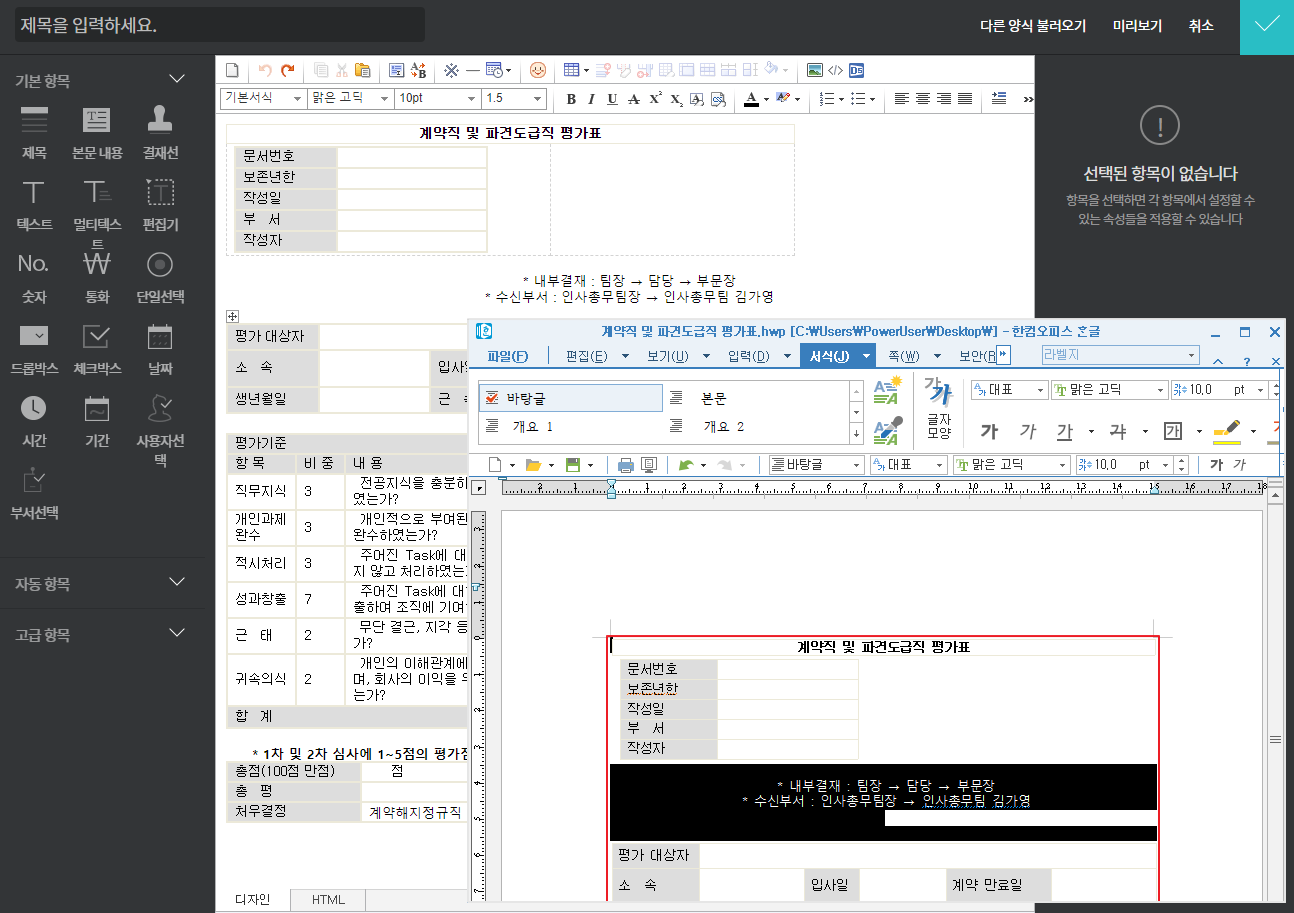1294x913 pixels.
Task: Open the 서식(J) menu in Hangul
Action: (828, 356)
